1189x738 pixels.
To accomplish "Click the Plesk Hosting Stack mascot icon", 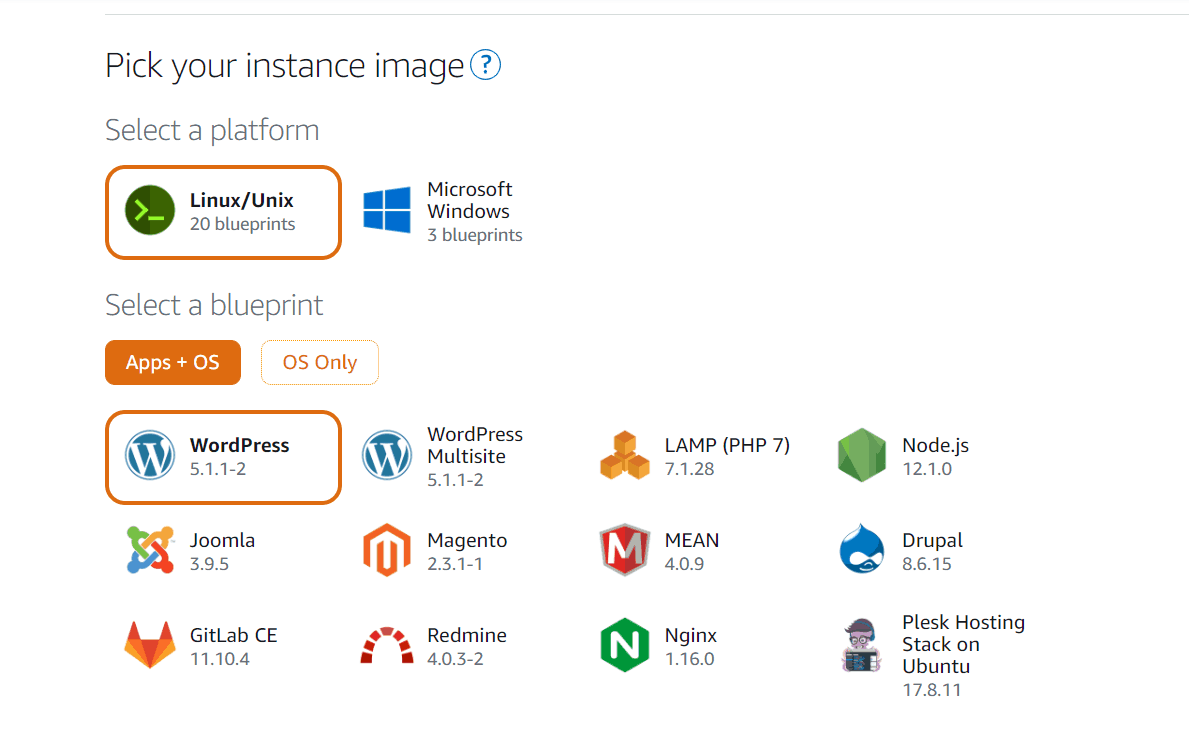I will (861, 645).
